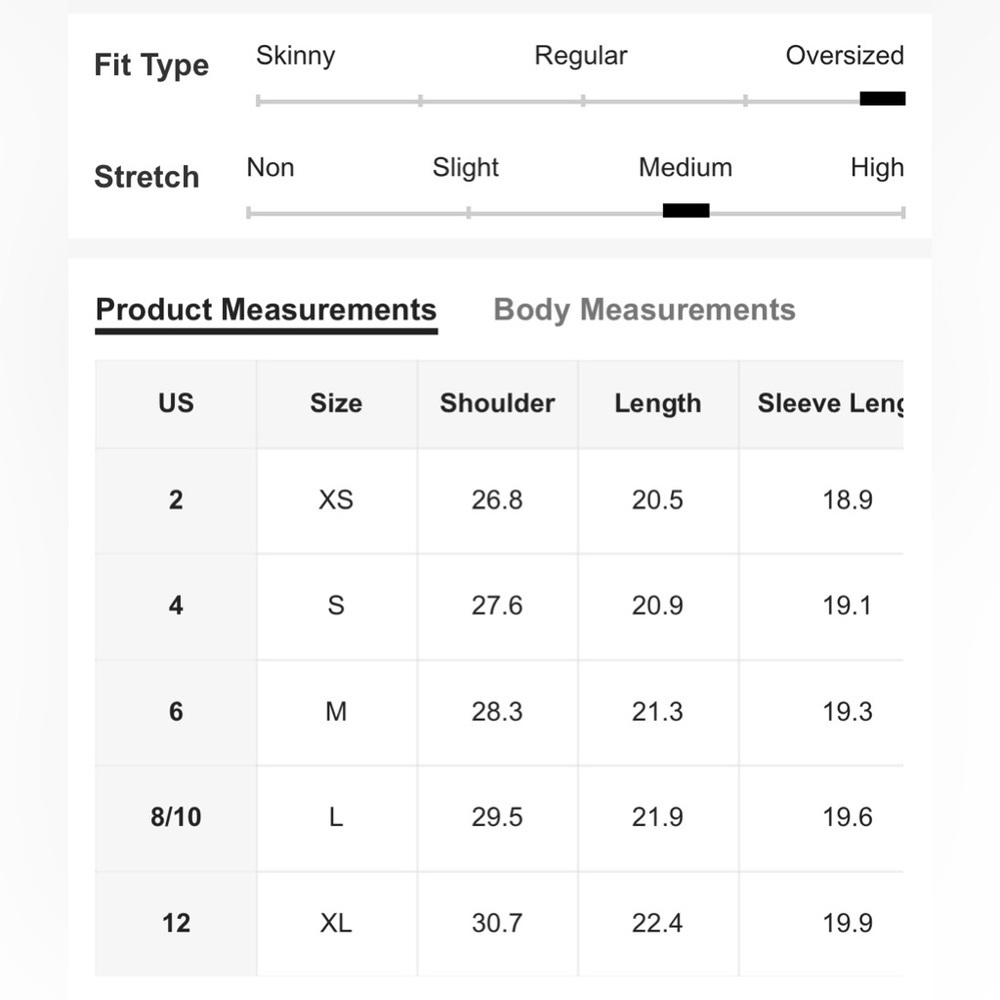
Task: Click the Regular label on Fit Type
Action: tap(581, 56)
